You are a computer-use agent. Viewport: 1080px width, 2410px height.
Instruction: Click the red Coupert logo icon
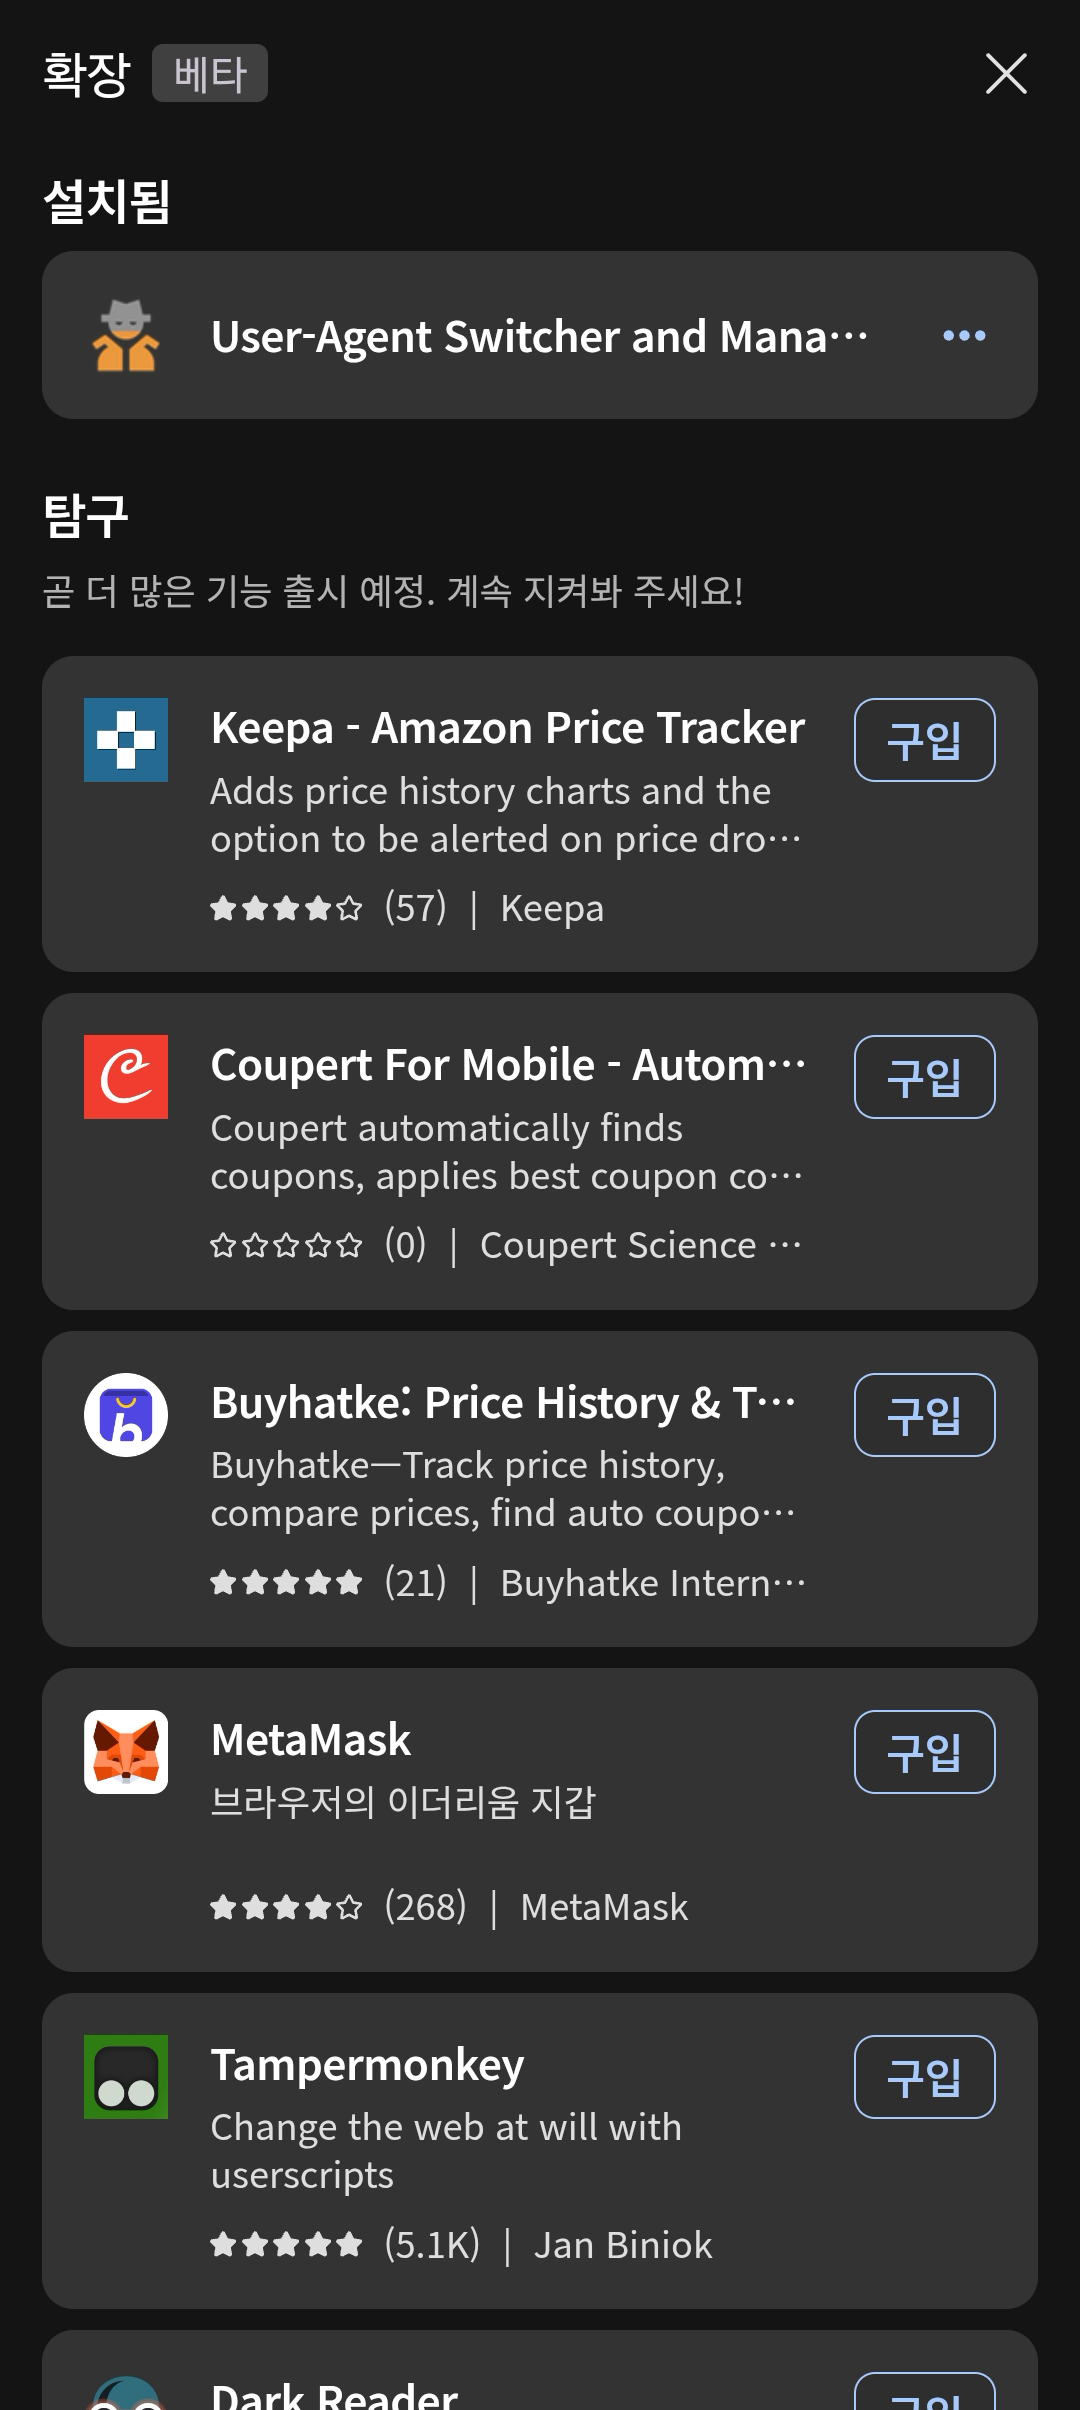(126, 1077)
